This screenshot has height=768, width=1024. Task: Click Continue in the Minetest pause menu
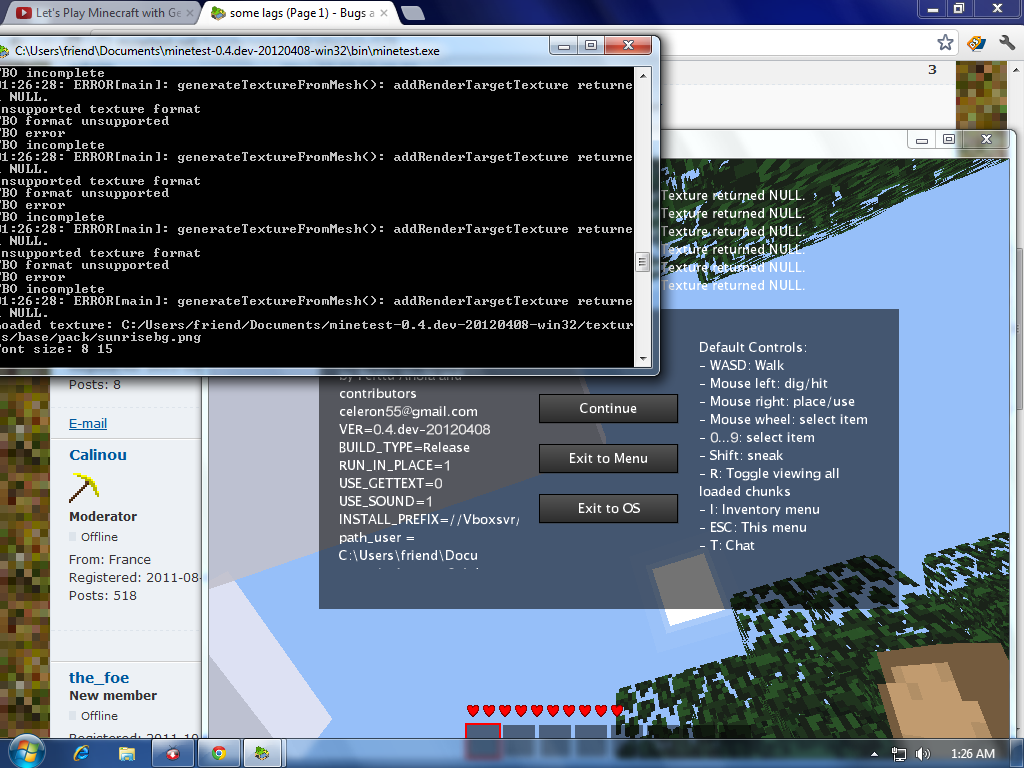[608, 408]
